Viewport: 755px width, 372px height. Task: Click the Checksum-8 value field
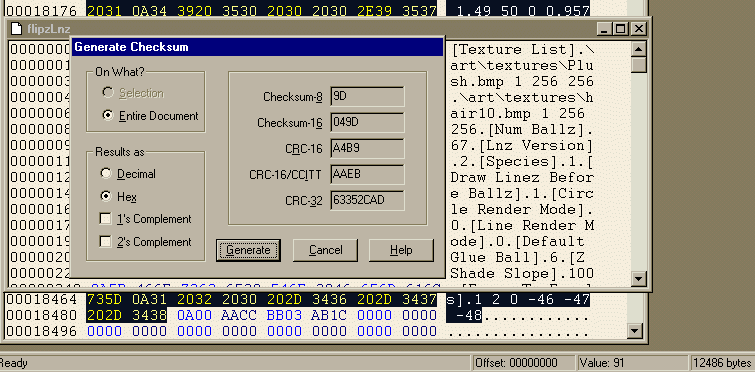click(367, 97)
